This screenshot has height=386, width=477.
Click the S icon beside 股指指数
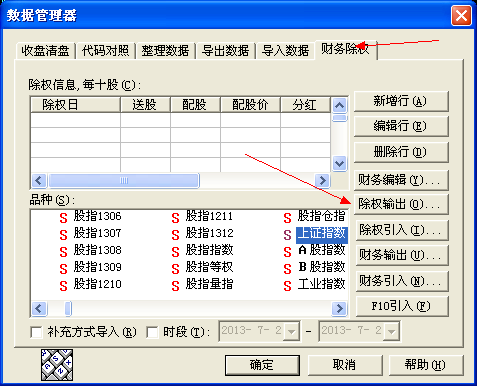[x=175, y=252]
